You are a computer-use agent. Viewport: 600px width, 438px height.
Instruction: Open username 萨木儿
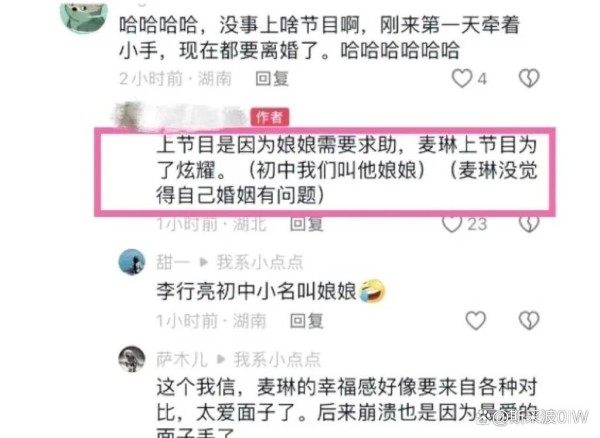click(x=182, y=359)
